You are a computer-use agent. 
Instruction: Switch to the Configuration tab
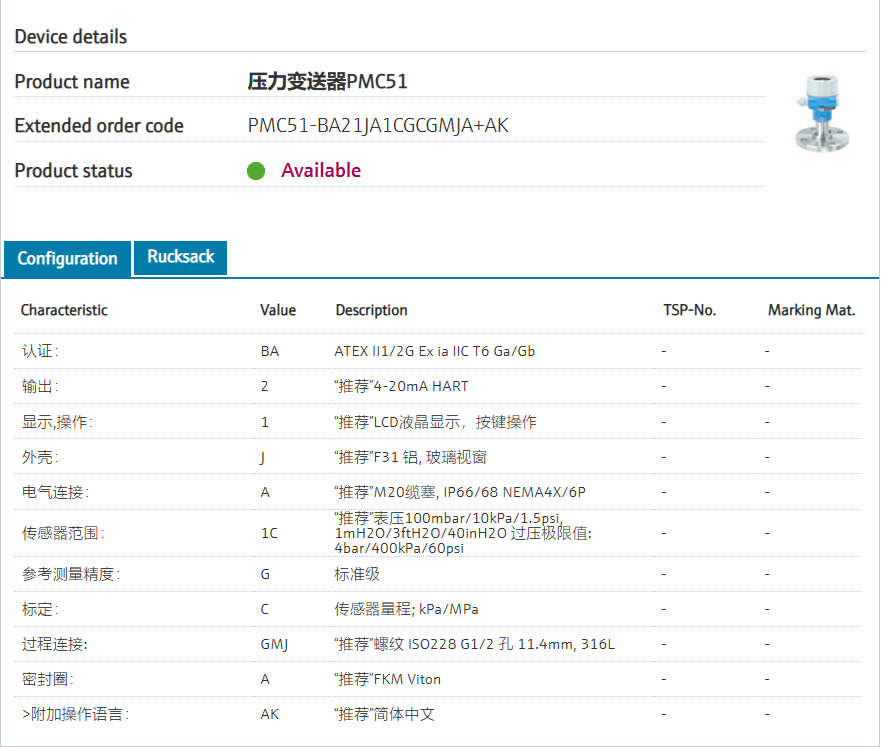[x=67, y=259]
